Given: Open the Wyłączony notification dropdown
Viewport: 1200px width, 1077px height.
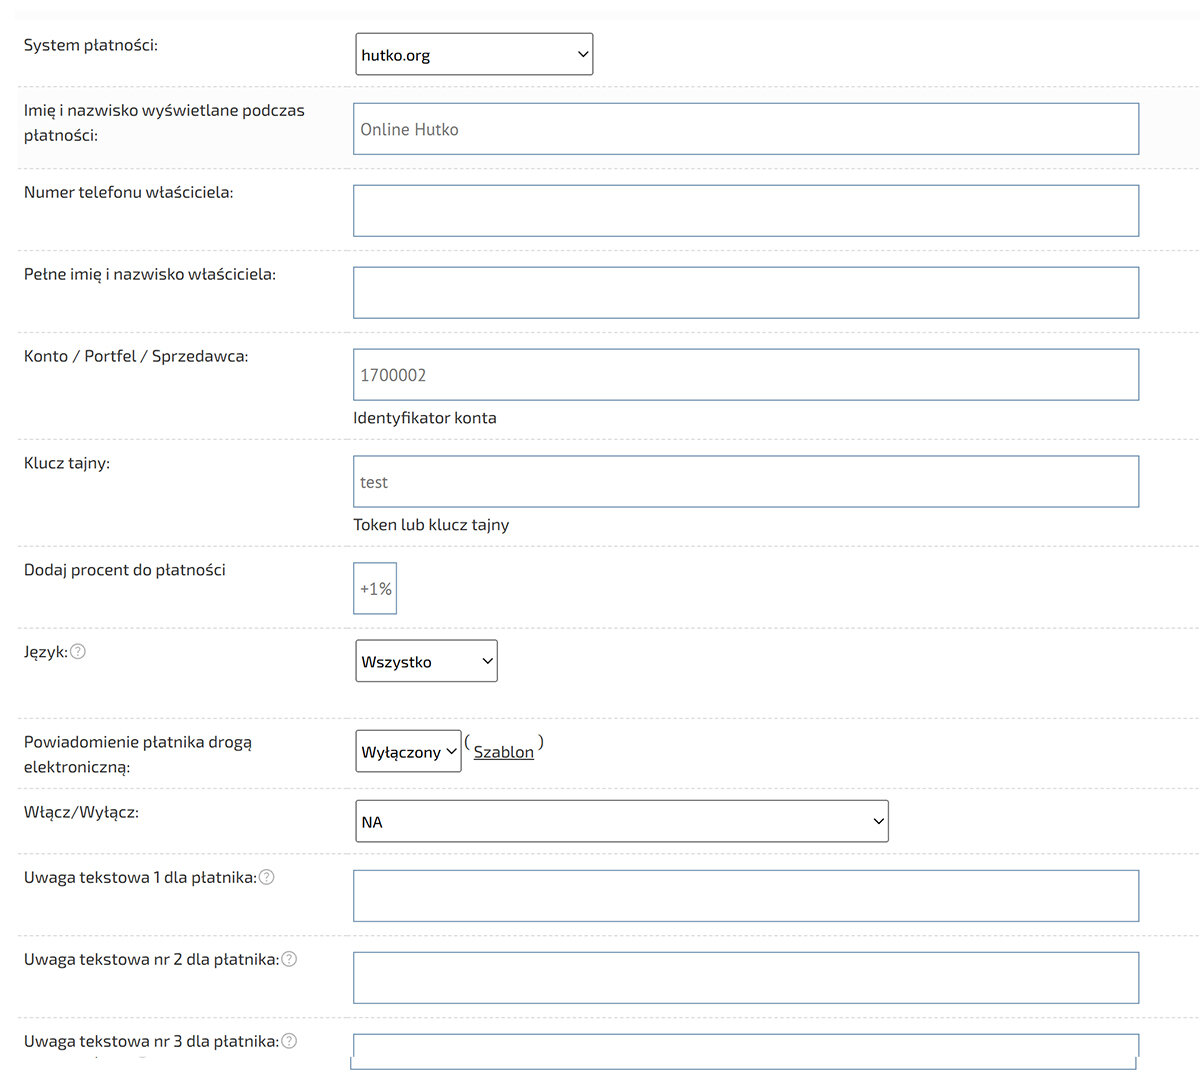Looking at the screenshot, I should pos(408,752).
